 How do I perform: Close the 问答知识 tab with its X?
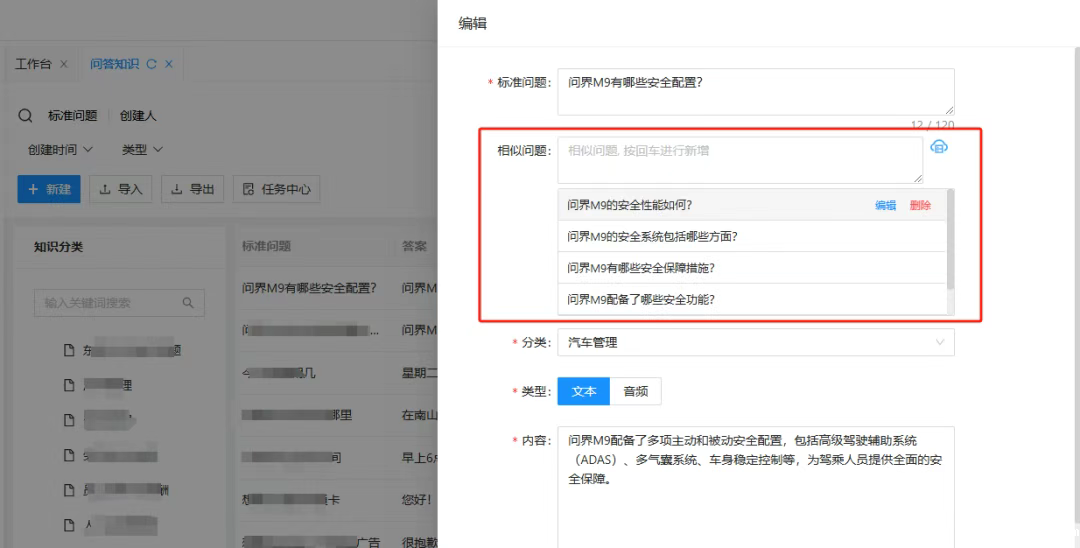(169, 64)
